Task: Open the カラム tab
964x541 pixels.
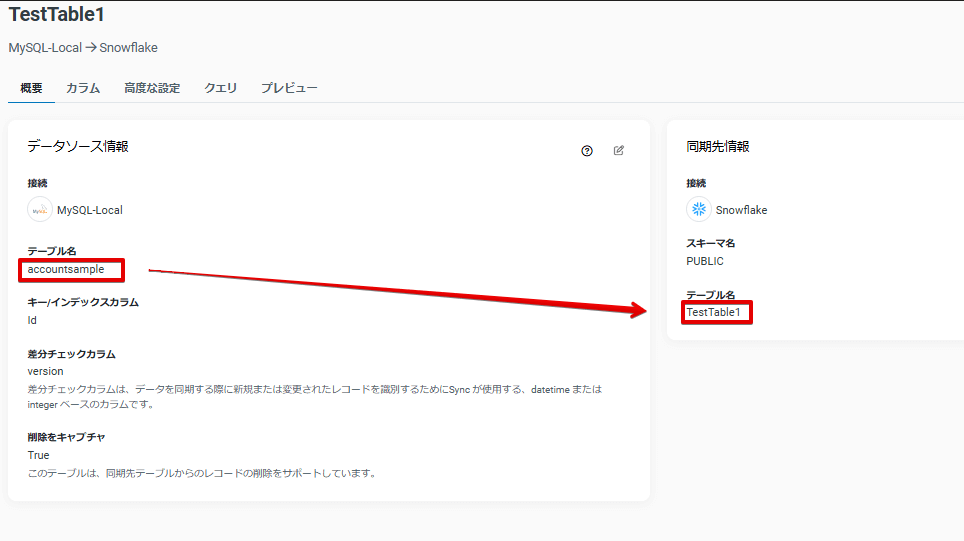Action: [x=83, y=88]
